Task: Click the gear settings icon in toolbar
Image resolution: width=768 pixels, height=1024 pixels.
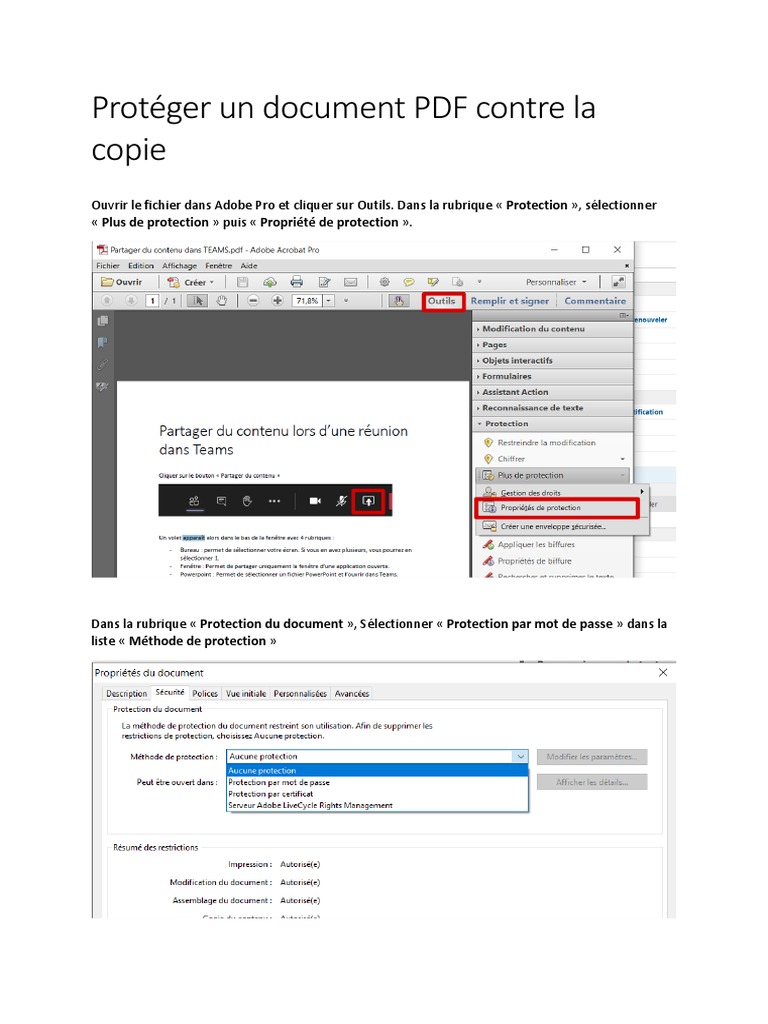Action: (385, 282)
